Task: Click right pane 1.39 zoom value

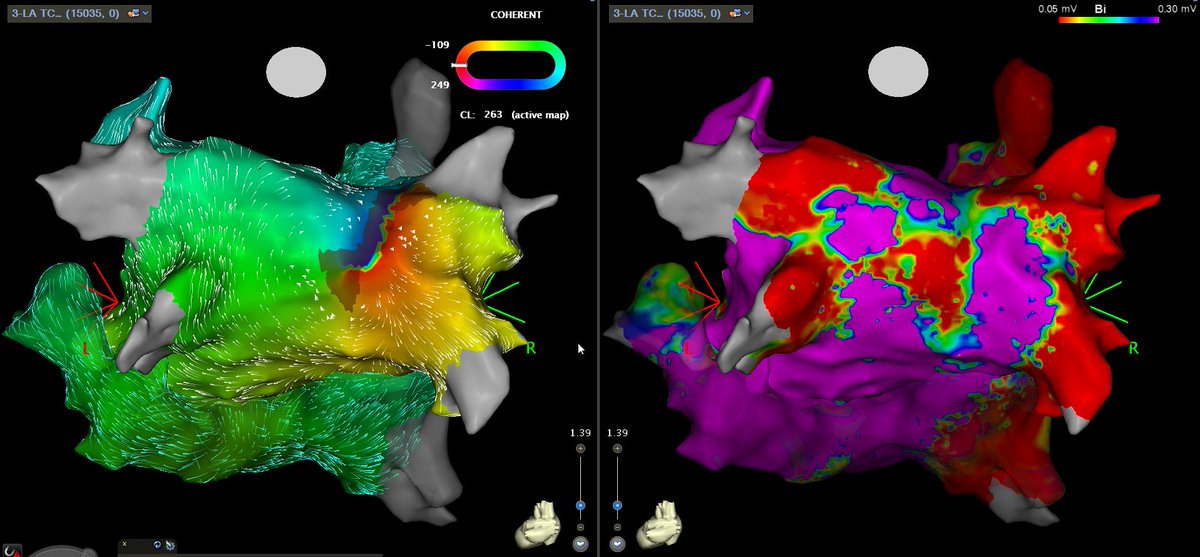Action: click(618, 432)
